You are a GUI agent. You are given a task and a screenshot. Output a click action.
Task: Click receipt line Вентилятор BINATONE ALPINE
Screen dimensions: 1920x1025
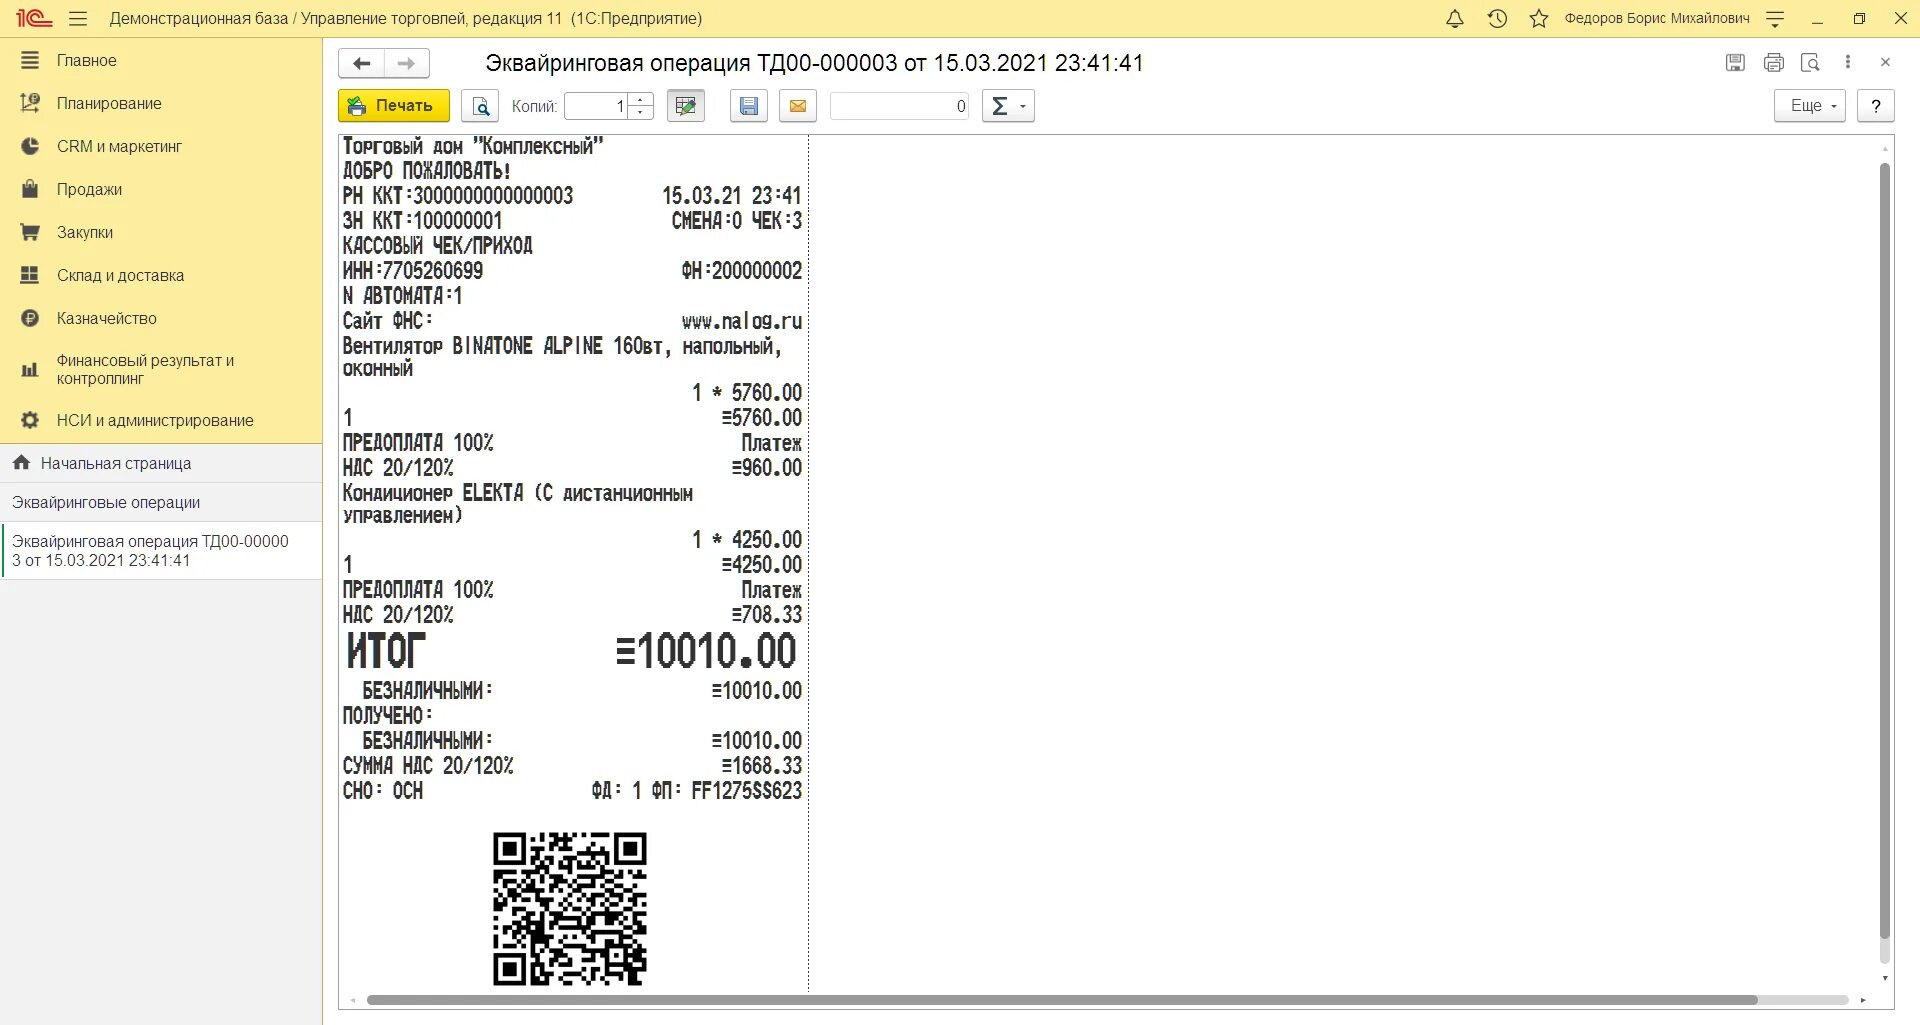(562, 357)
